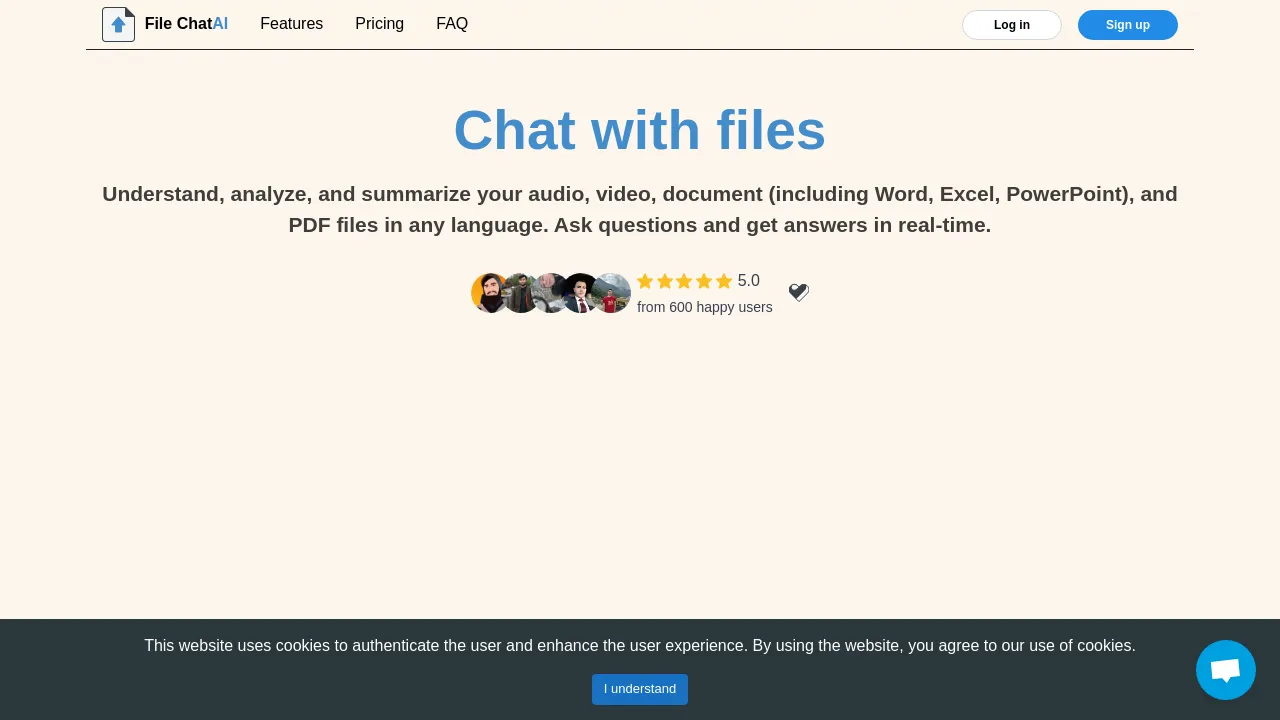Accept cookies with the I understand button
Viewport: 1280px width, 720px height.
tap(640, 689)
